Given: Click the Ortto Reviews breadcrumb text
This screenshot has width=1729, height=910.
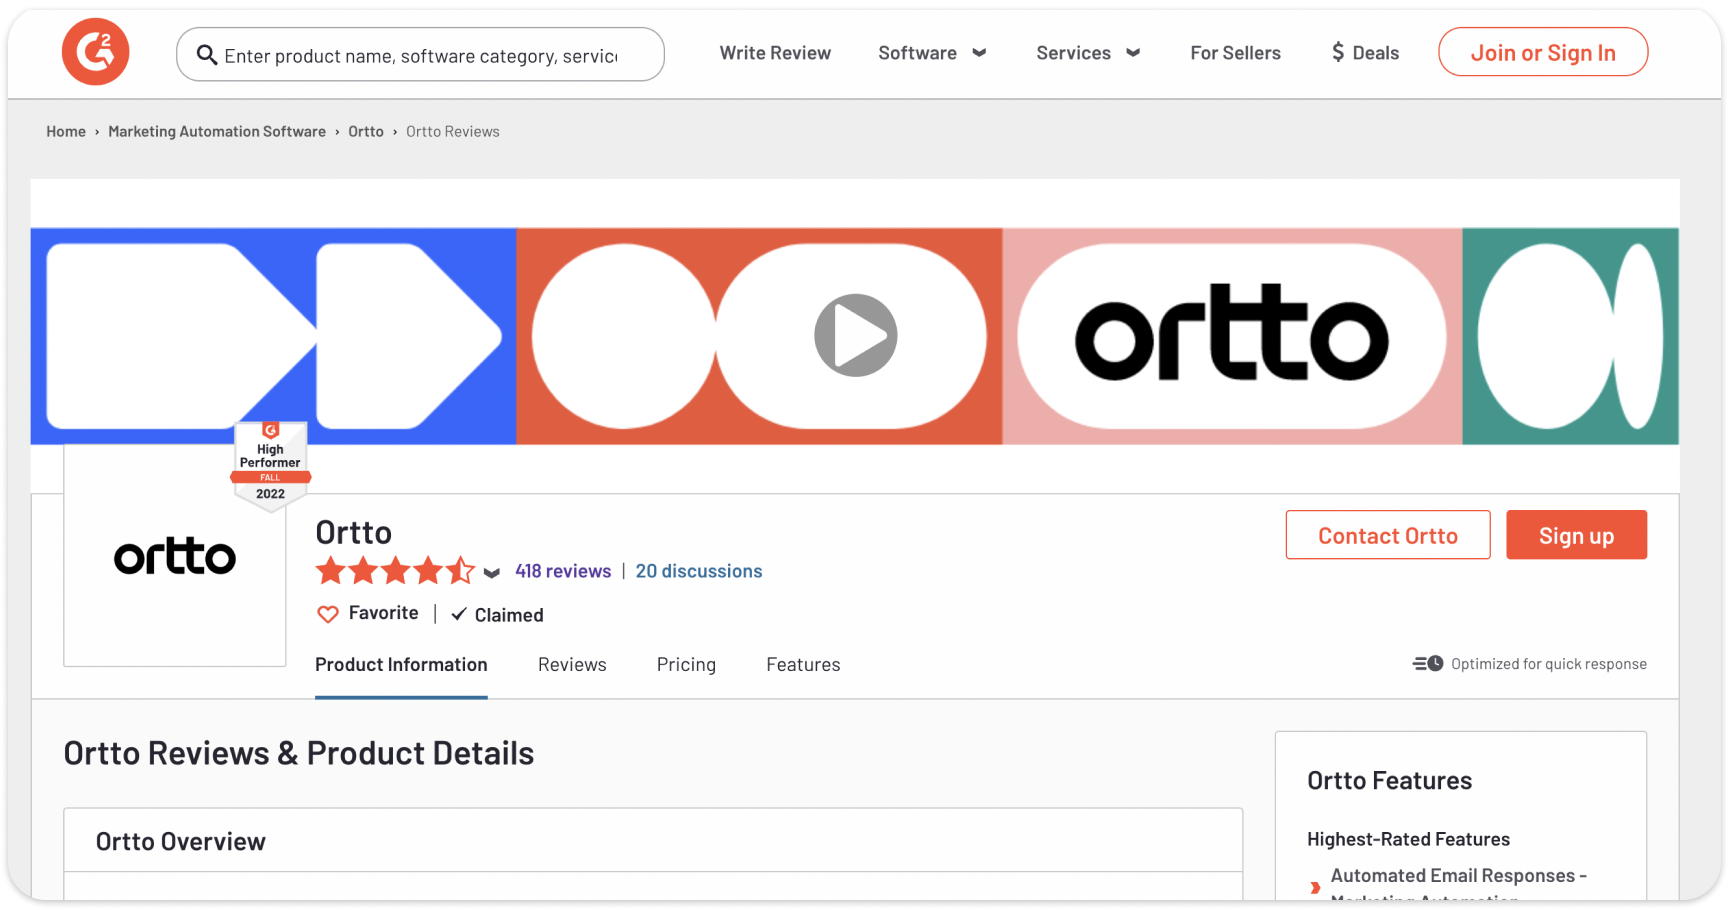Looking at the screenshot, I should [453, 132].
